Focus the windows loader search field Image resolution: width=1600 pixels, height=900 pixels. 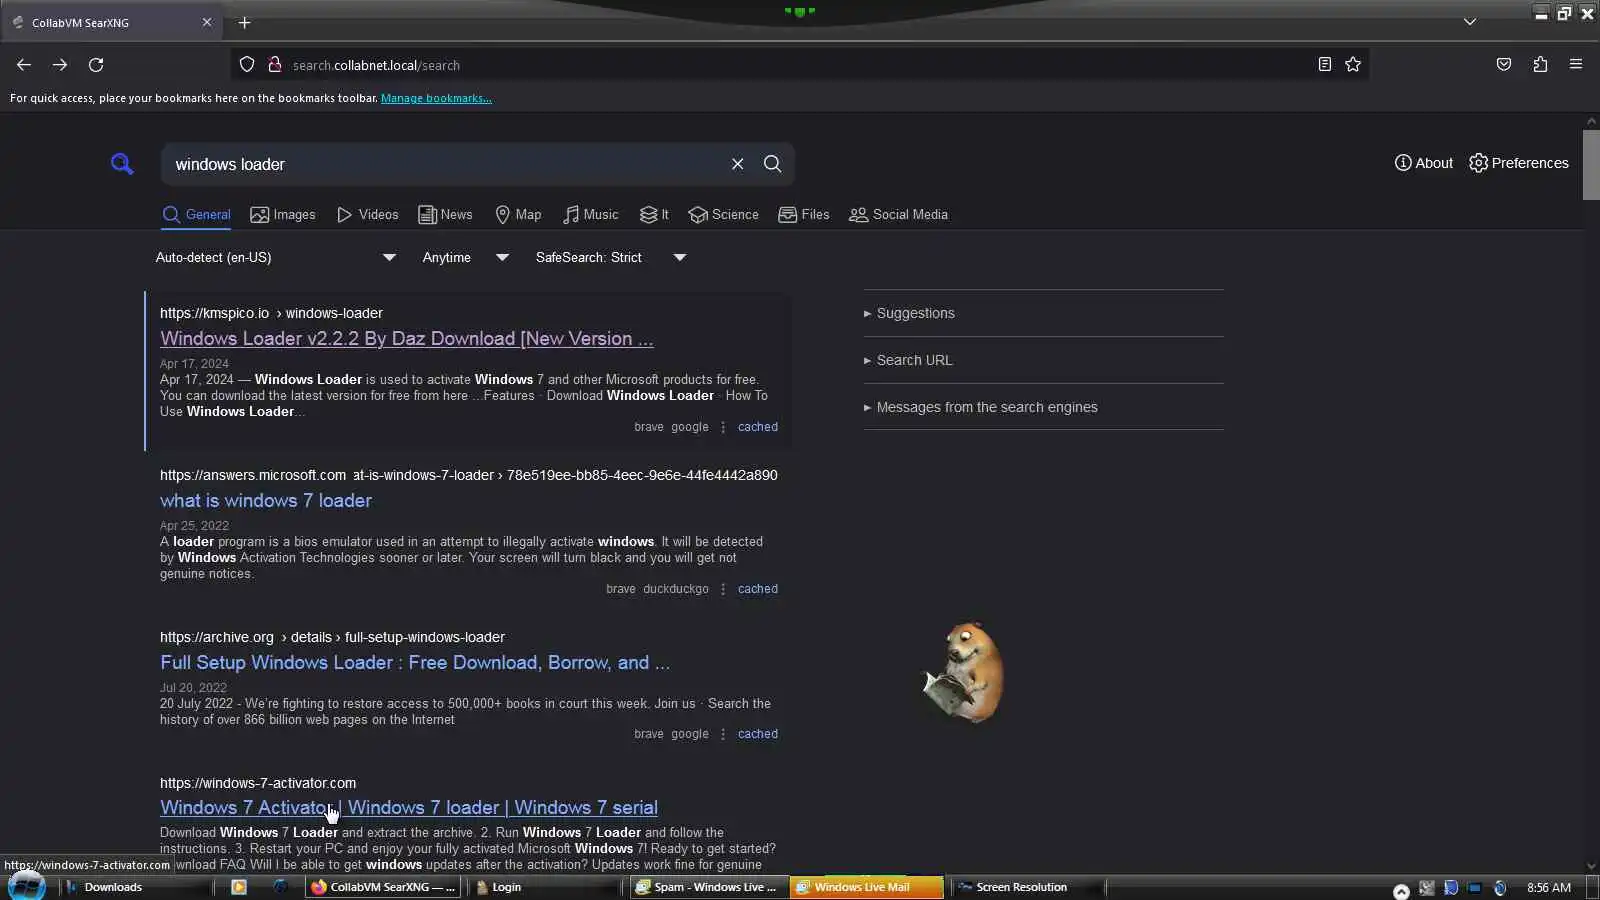coord(445,164)
